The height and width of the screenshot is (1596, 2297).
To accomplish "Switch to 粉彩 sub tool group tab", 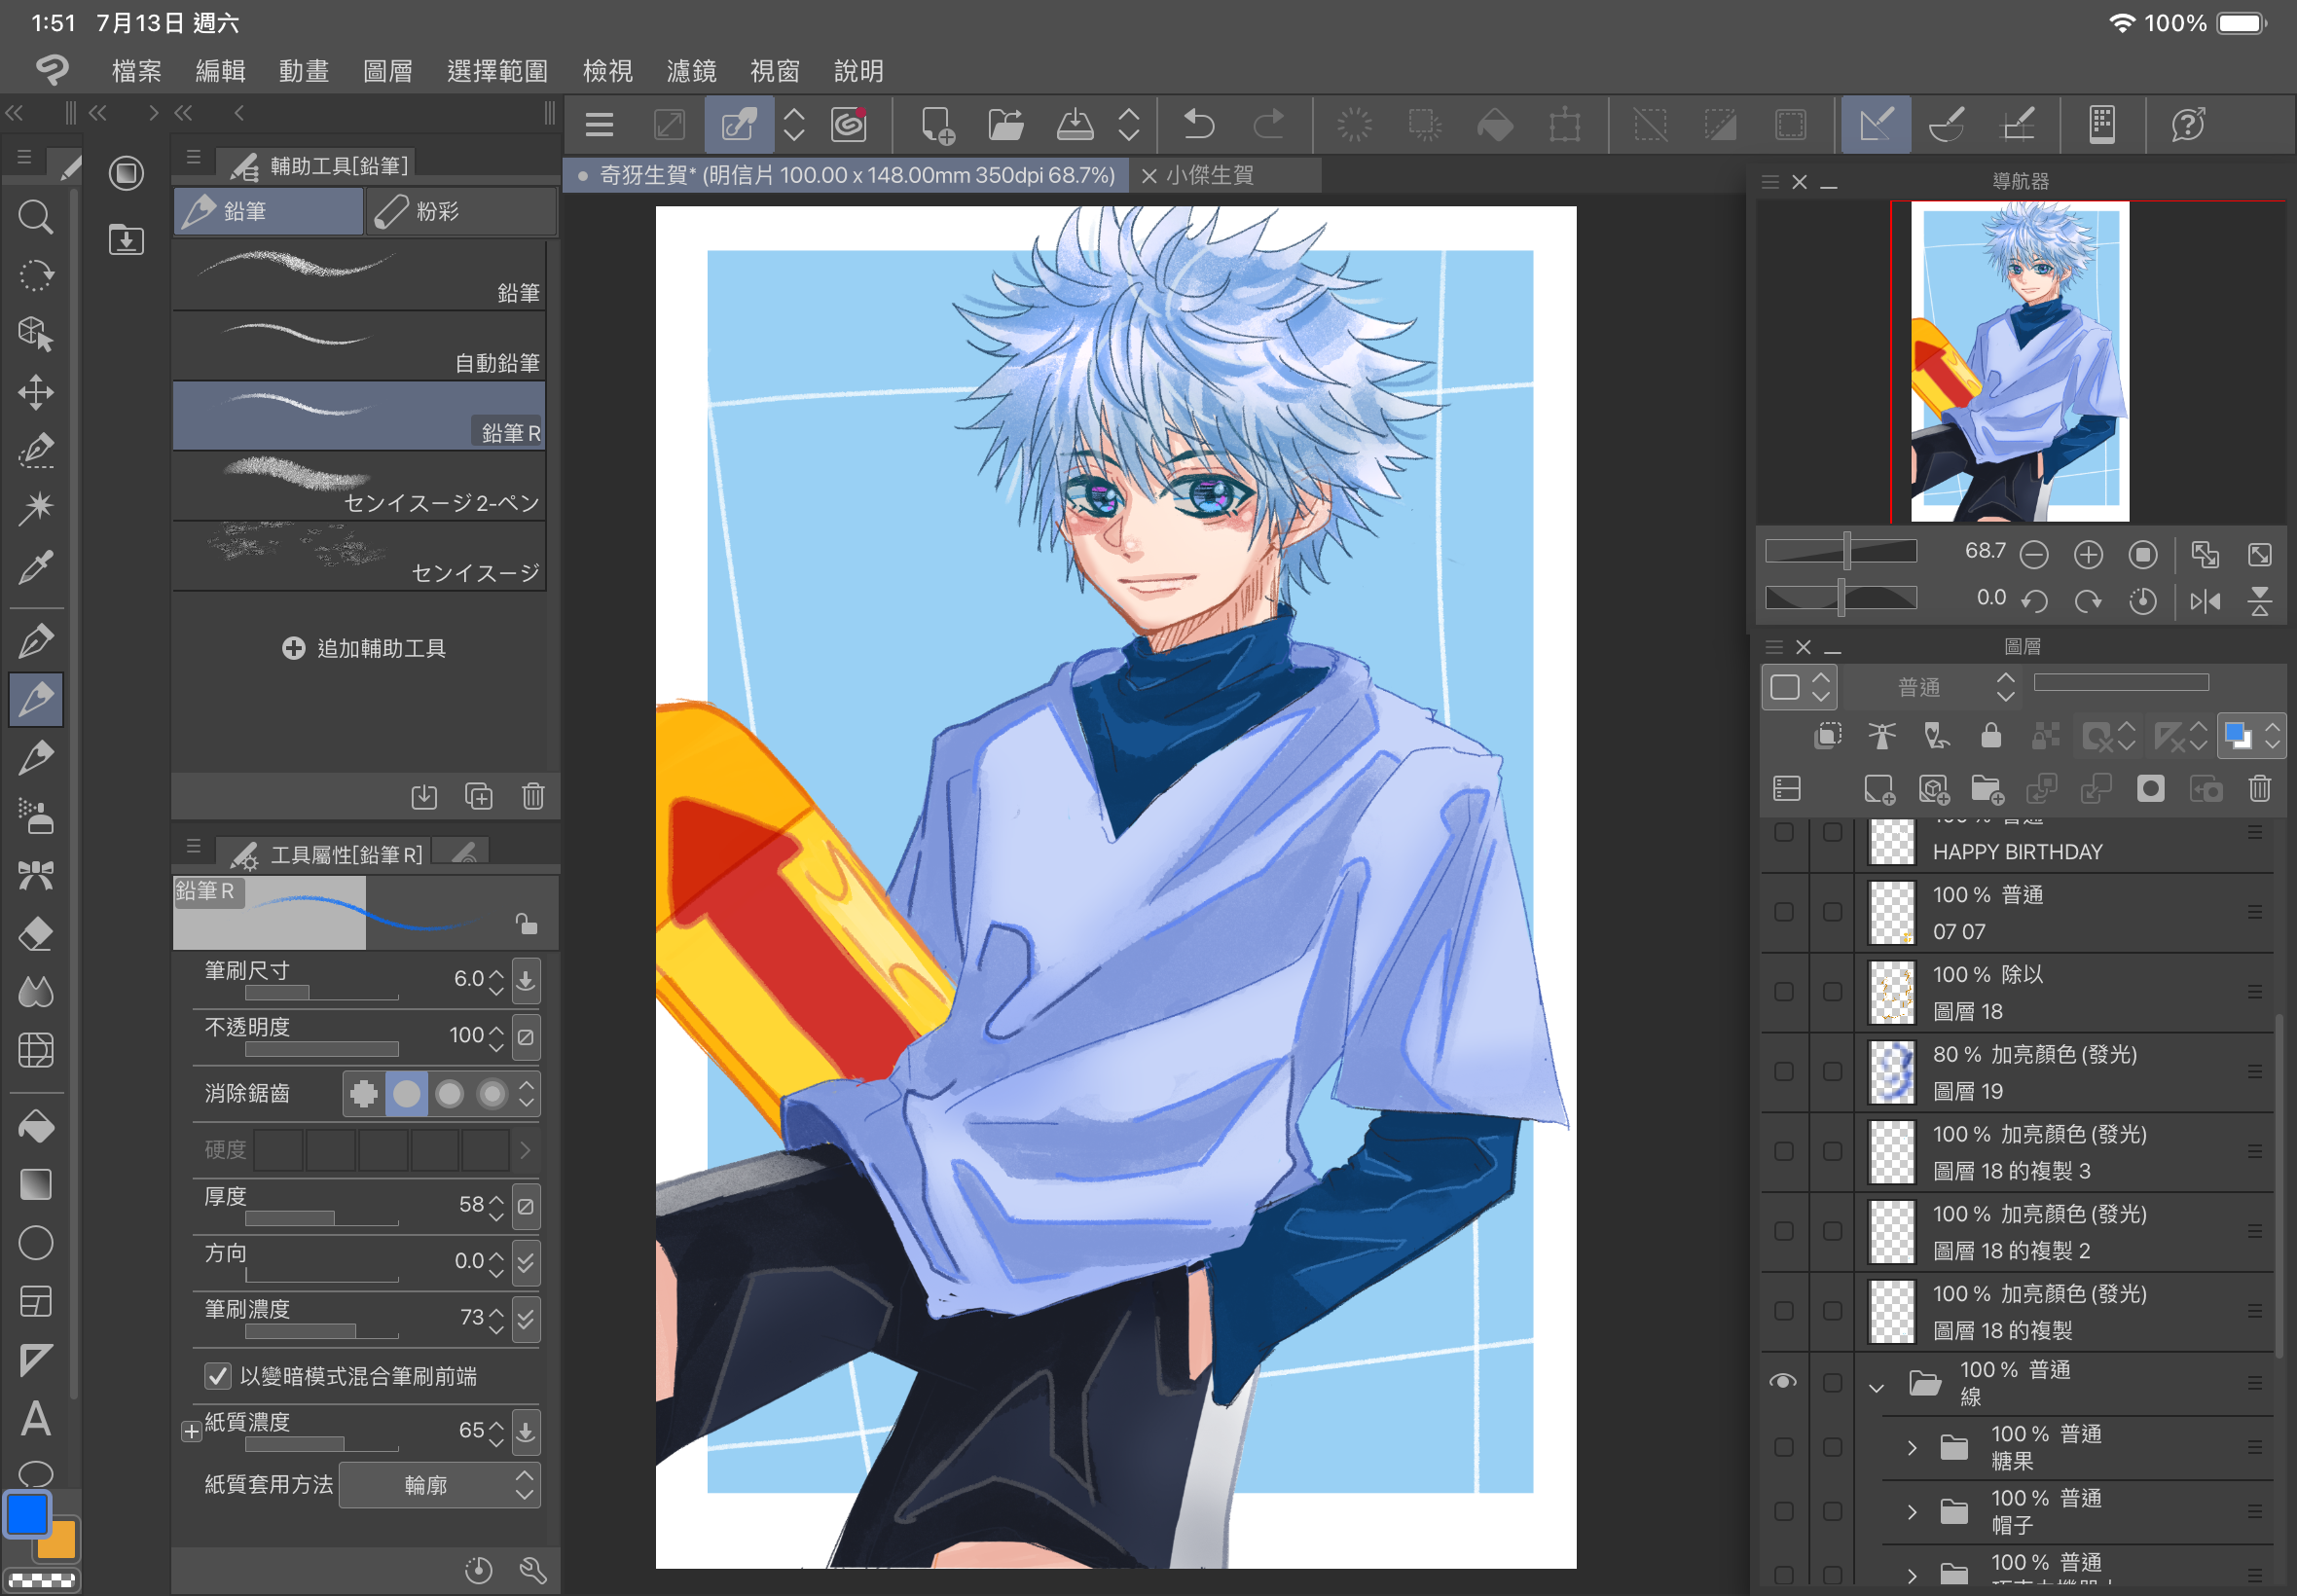I will pos(461,211).
